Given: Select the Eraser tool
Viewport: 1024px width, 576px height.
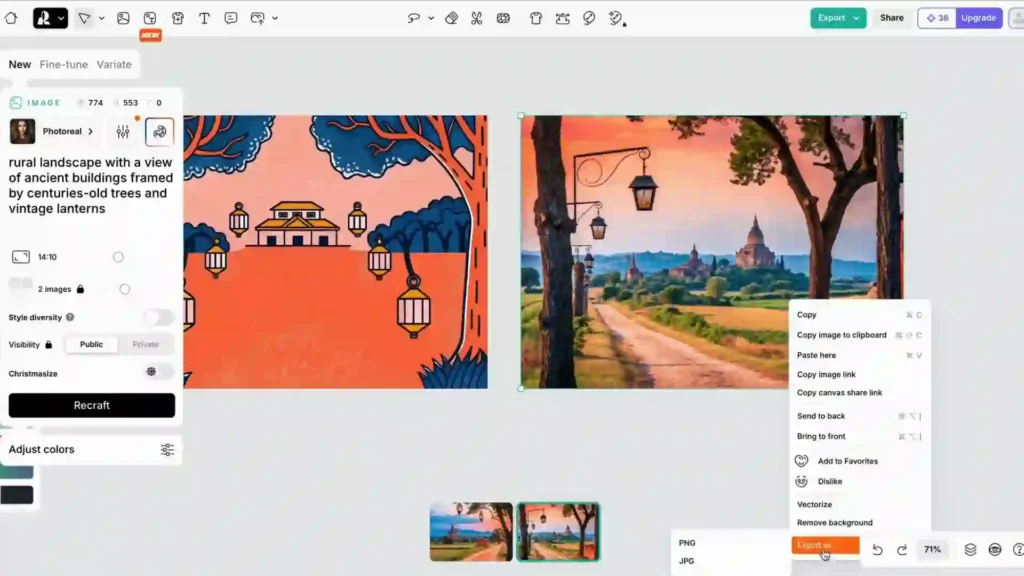Looking at the screenshot, I should [x=452, y=18].
